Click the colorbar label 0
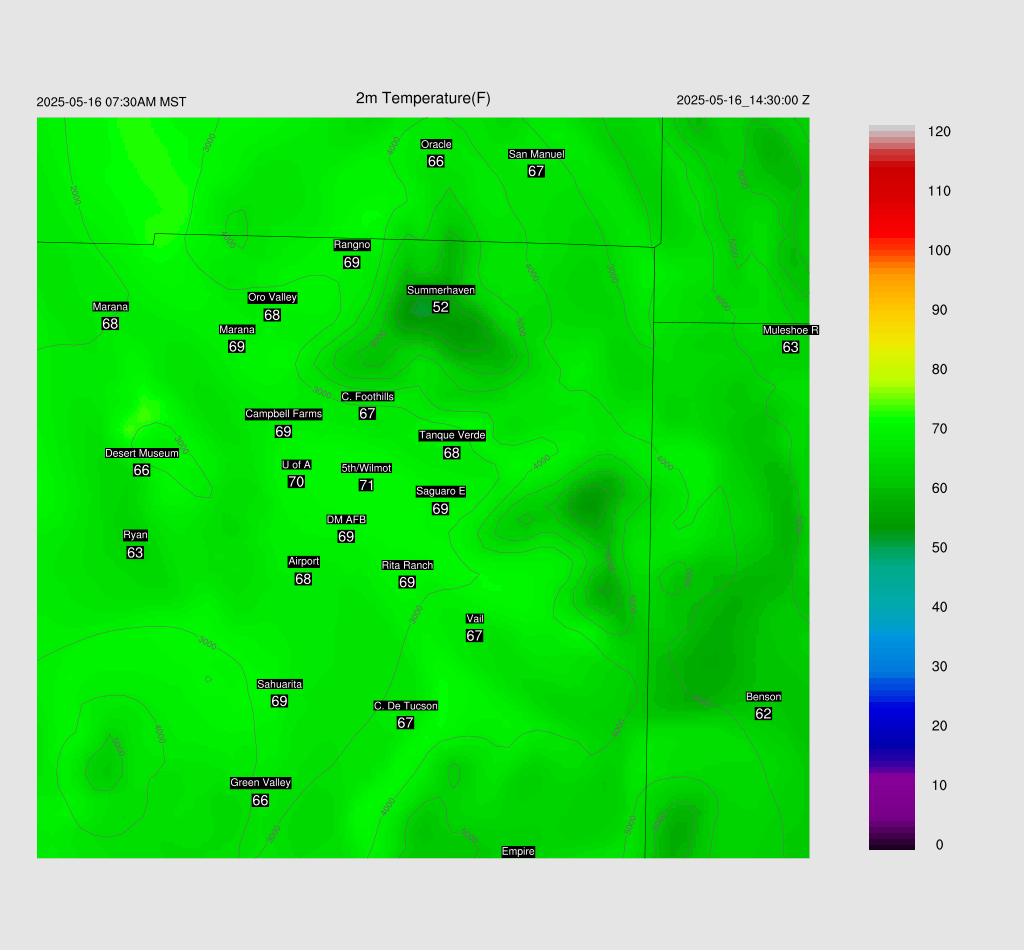The width and height of the screenshot is (1024, 950). [x=939, y=845]
